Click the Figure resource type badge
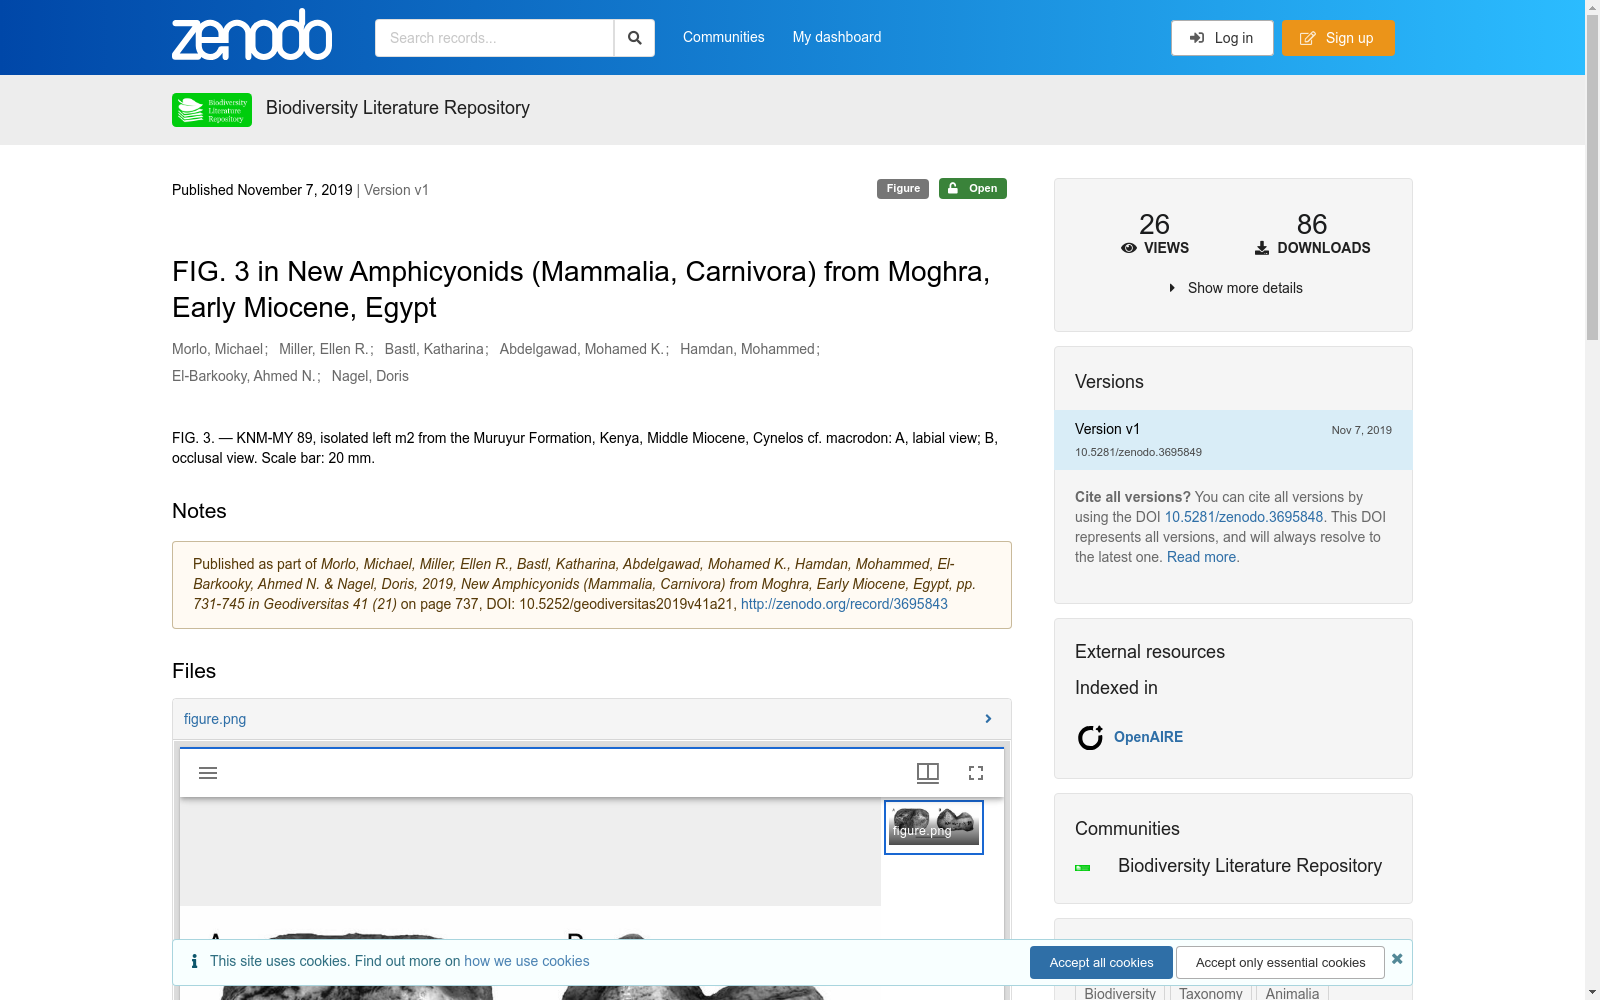1600x1000 pixels. [903, 189]
